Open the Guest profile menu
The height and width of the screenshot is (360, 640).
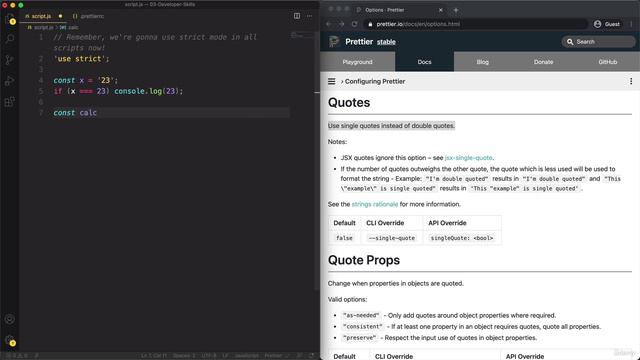607,24
